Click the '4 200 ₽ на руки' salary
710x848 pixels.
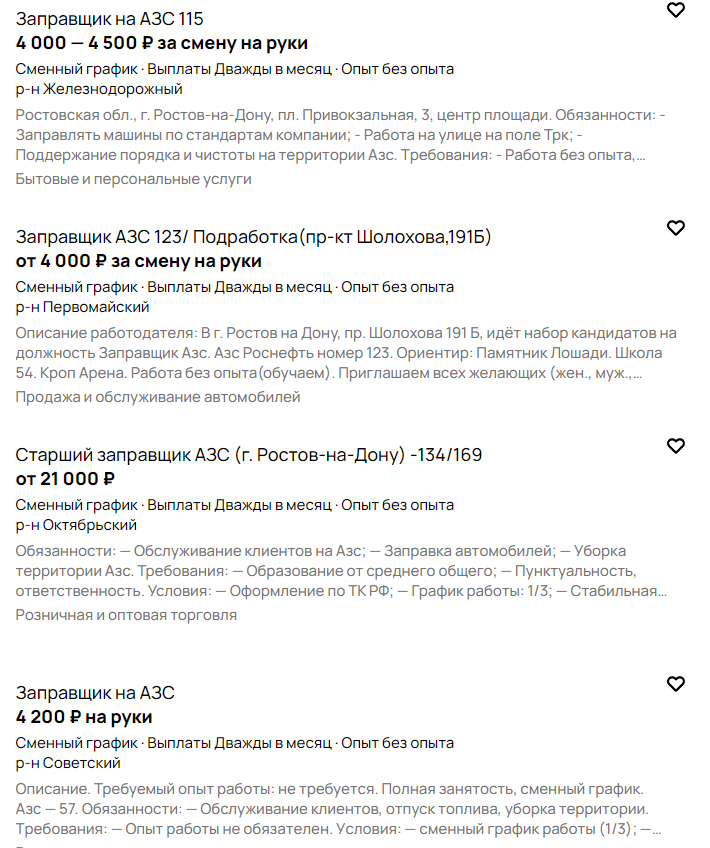coord(84,717)
